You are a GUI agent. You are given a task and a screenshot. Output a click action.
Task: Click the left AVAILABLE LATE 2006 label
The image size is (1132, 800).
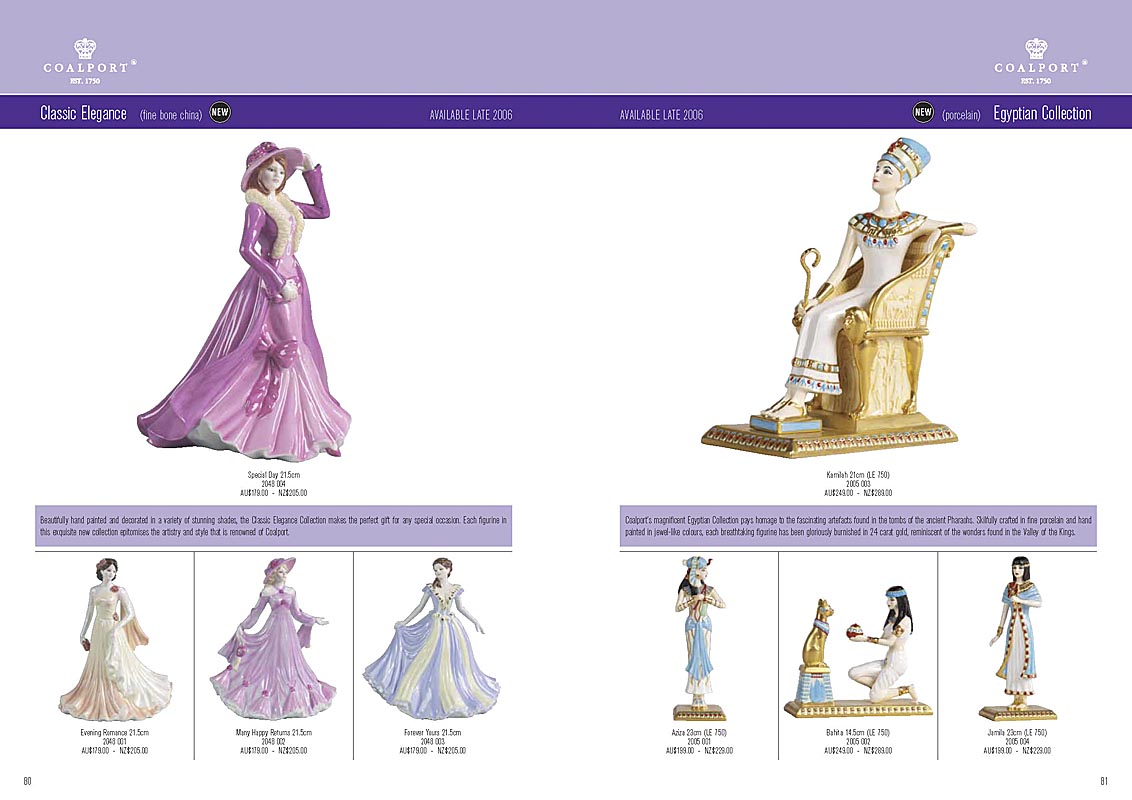click(471, 115)
